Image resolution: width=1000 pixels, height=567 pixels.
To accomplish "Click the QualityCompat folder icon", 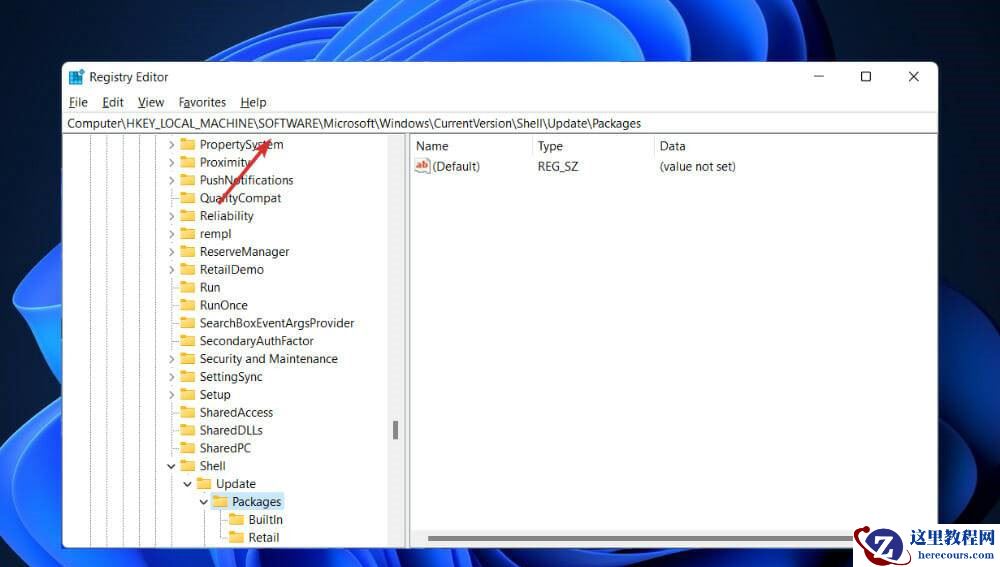I will pyautogui.click(x=188, y=198).
